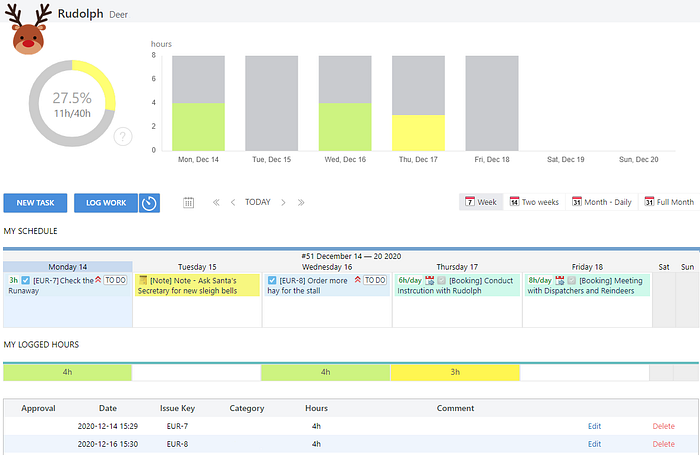Click the Rudolph reindeer avatar

click(28, 29)
